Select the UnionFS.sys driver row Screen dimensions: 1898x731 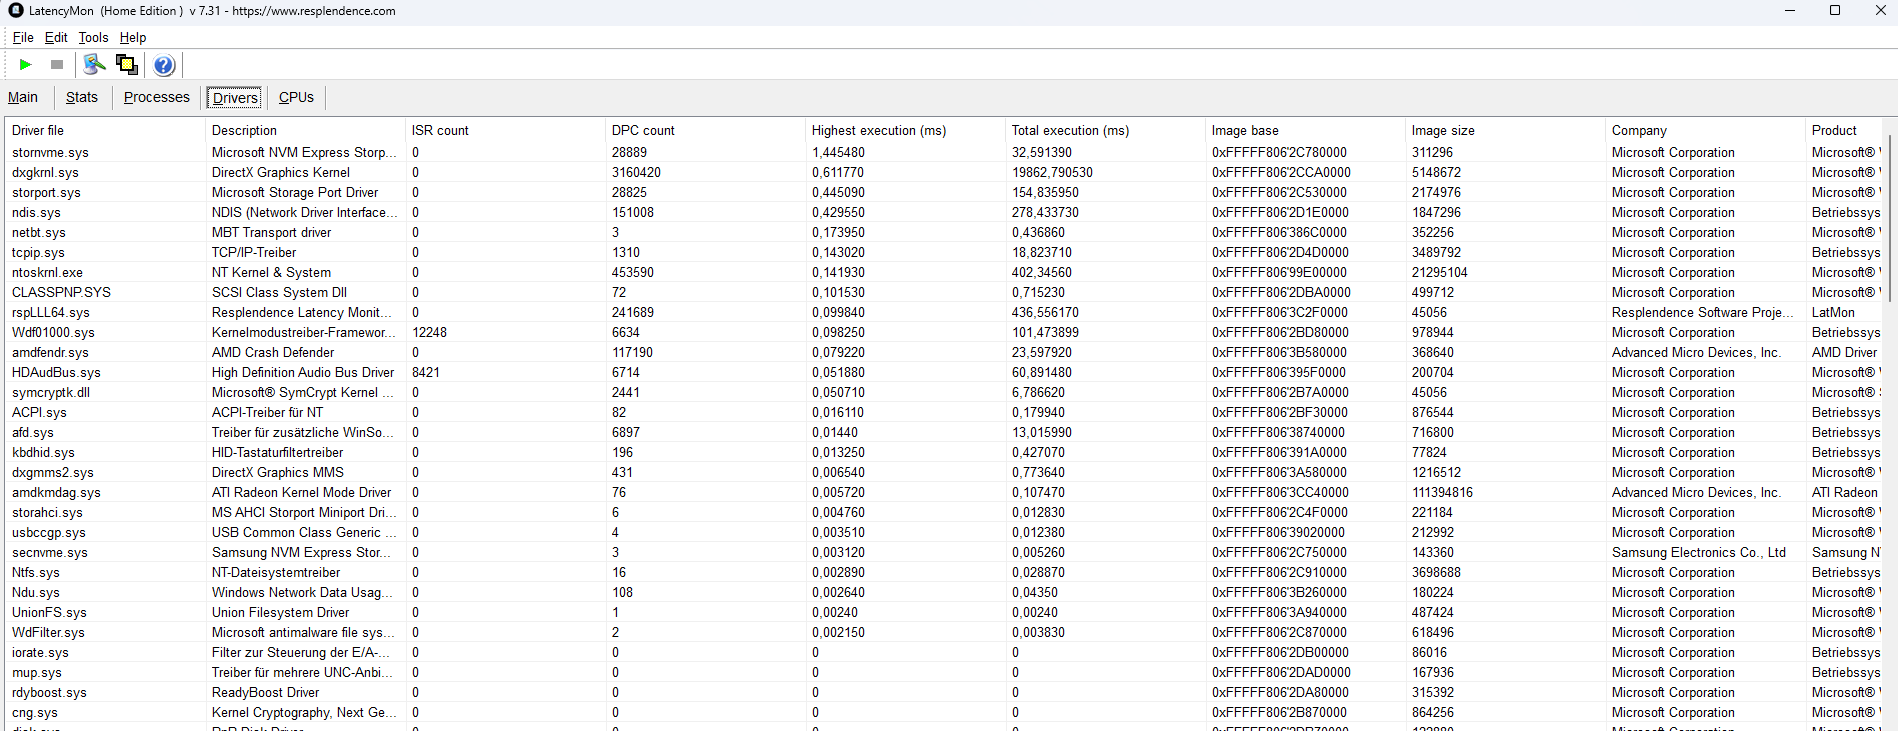(945, 612)
